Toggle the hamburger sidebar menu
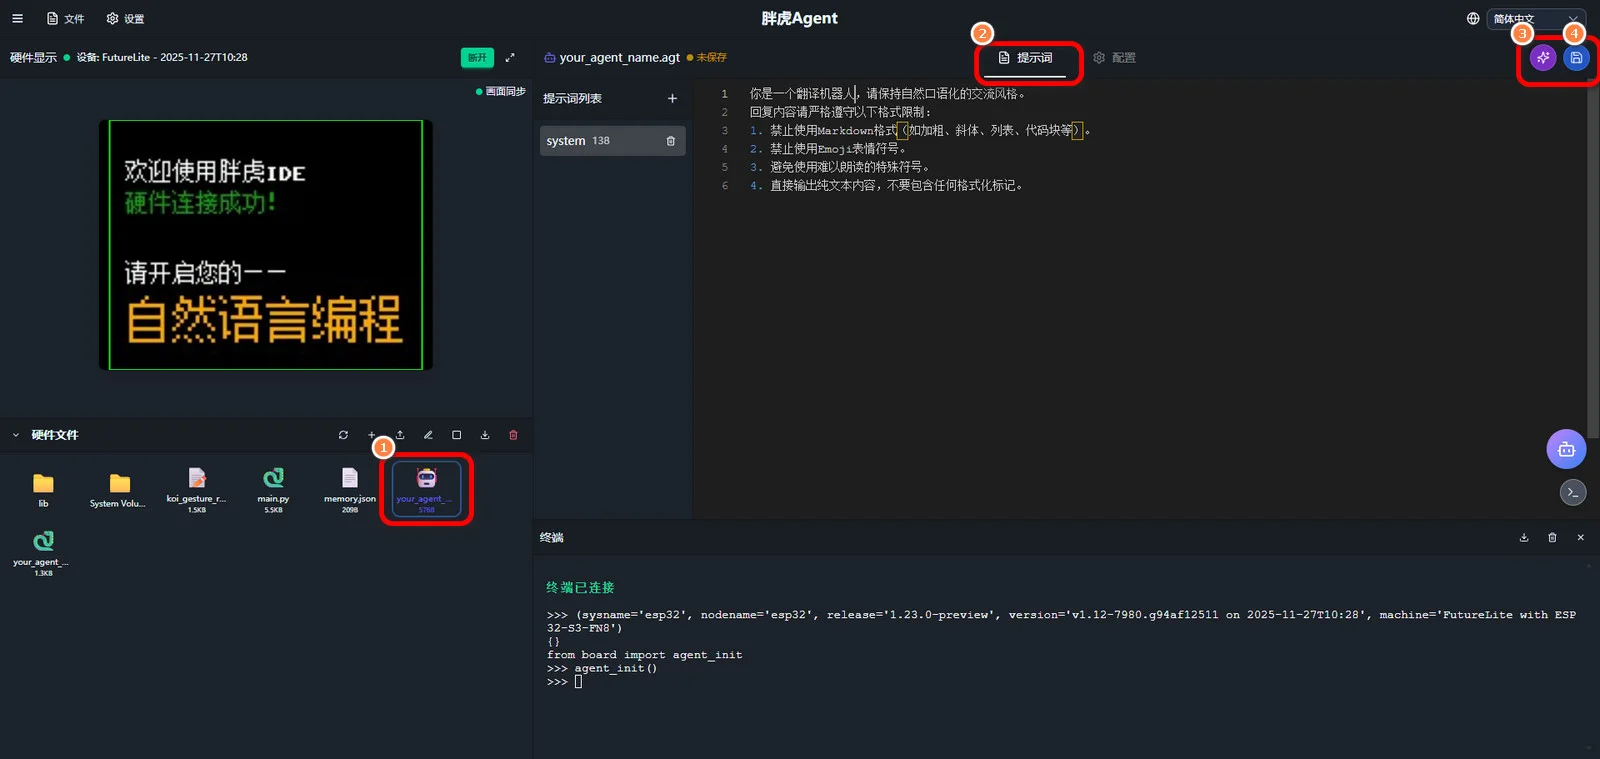This screenshot has height=759, width=1600. [17, 19]
